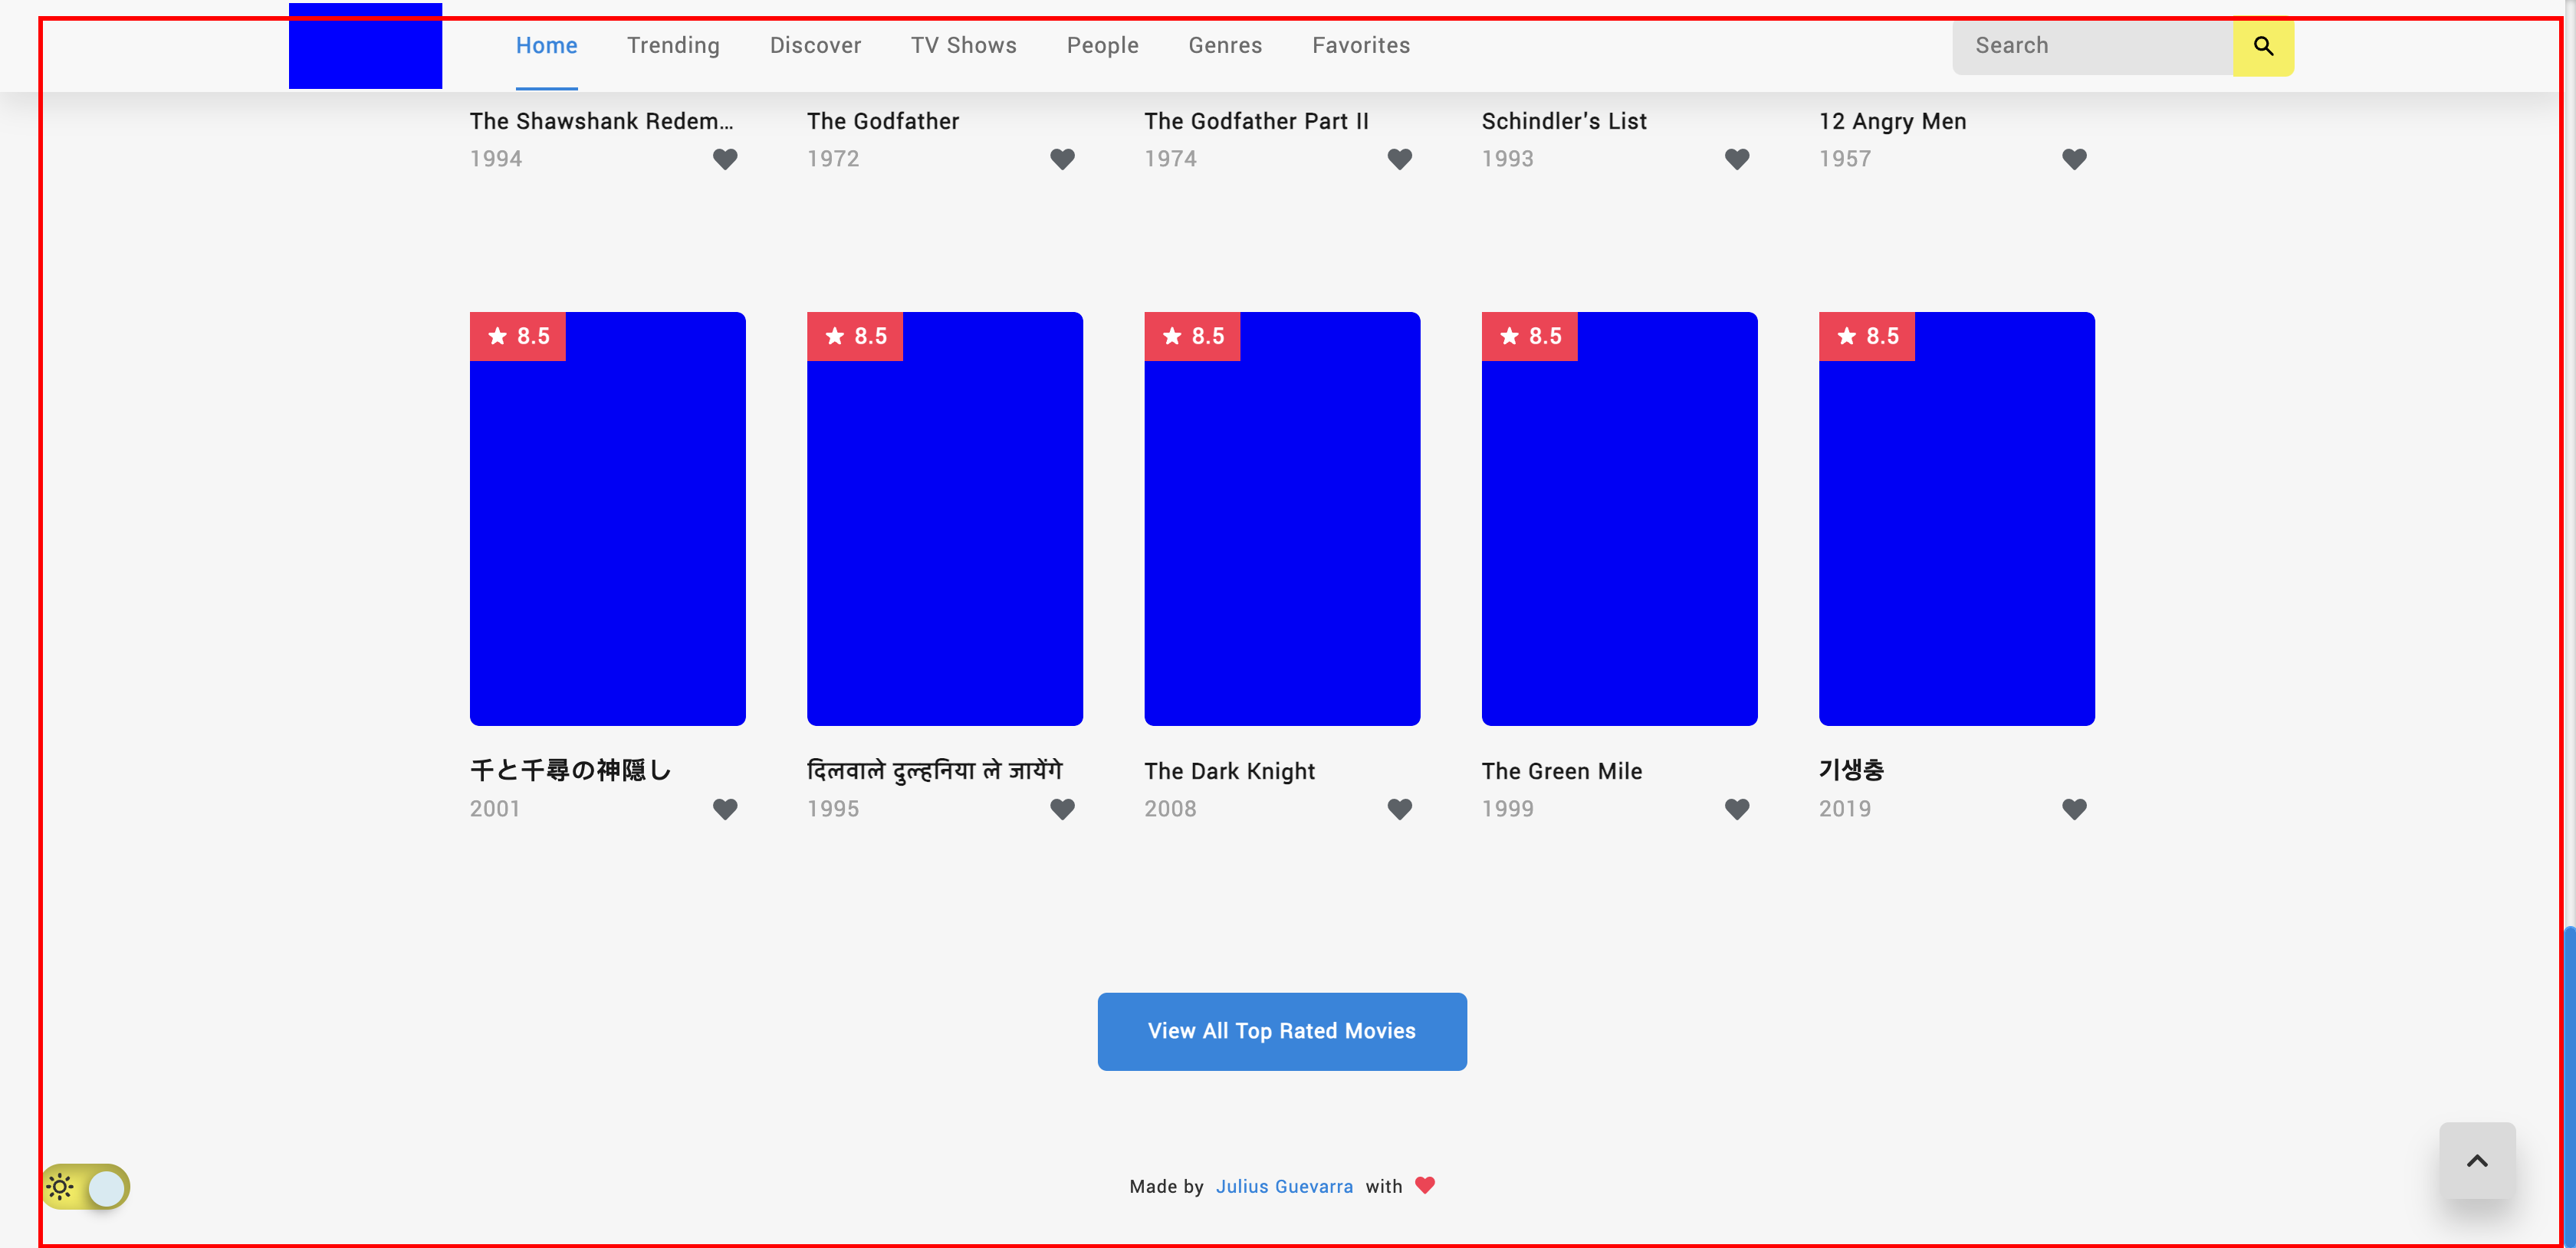Go to the Genres menu item
The width and height of the screenshot is (2576, 1248).
pyautogui.click(x=1225, y=46)
